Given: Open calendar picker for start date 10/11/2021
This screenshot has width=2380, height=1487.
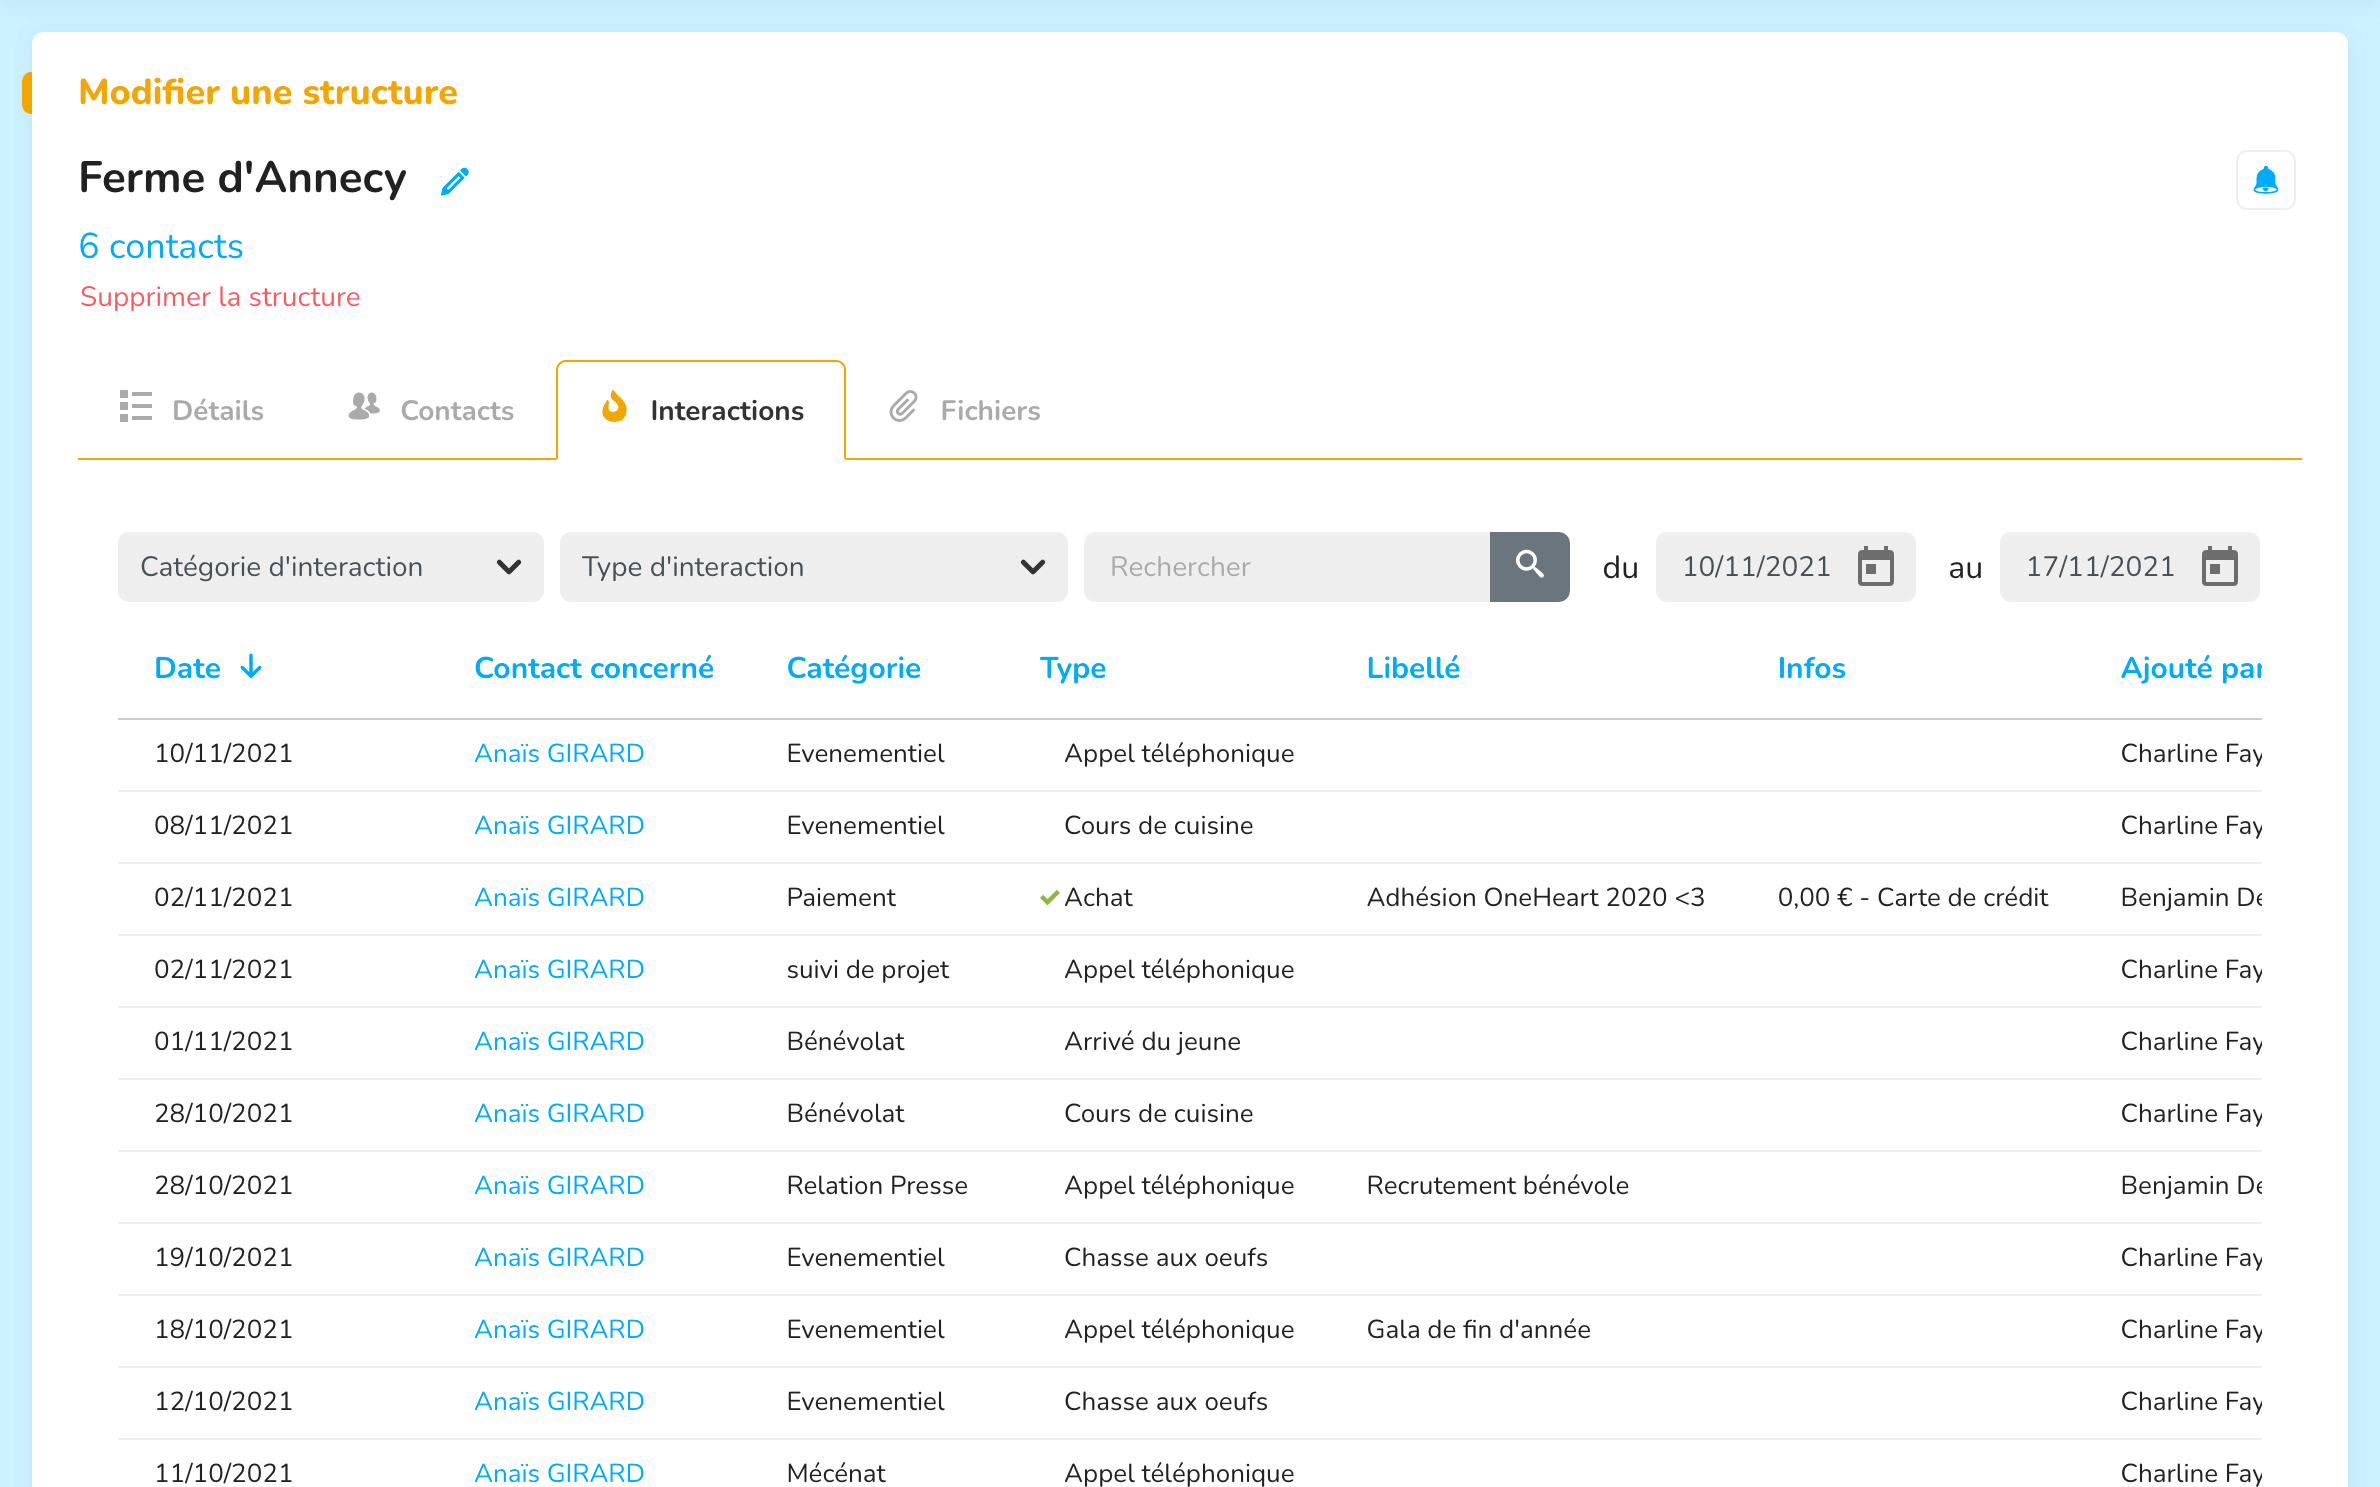Looking at the screenshot, I should [1875, 567].
